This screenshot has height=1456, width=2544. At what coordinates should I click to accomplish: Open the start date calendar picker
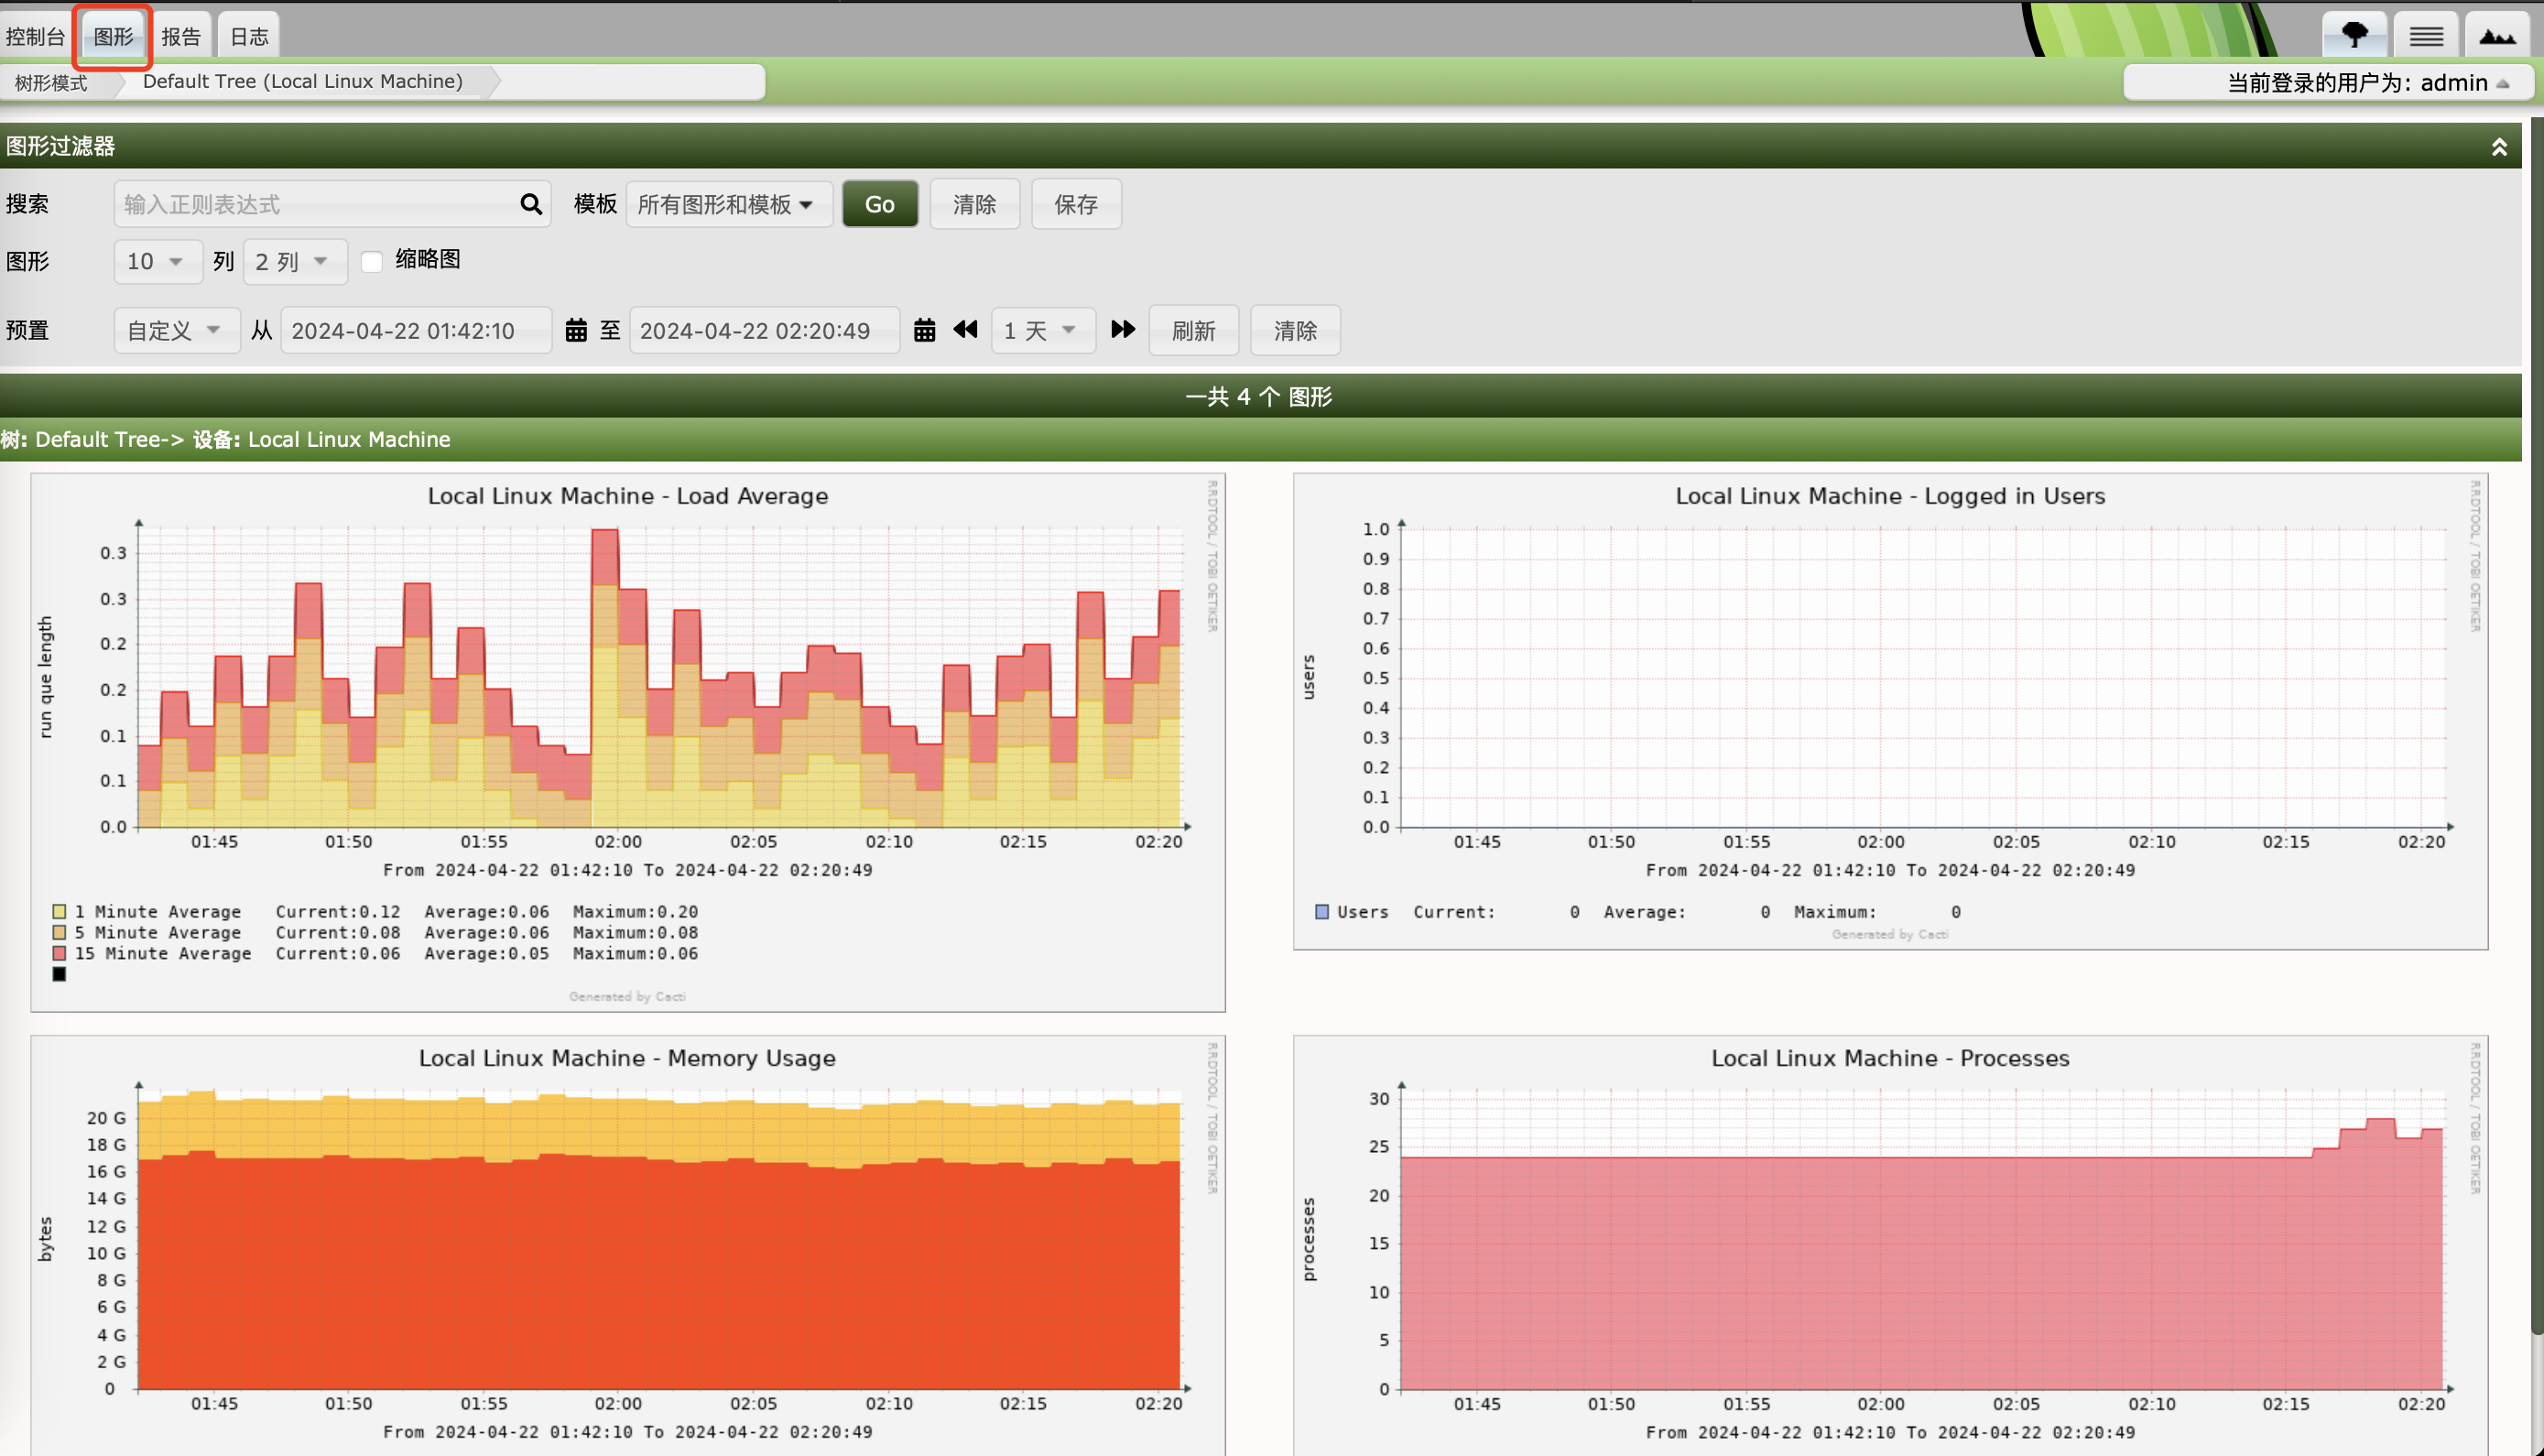[x=576, y=330]
